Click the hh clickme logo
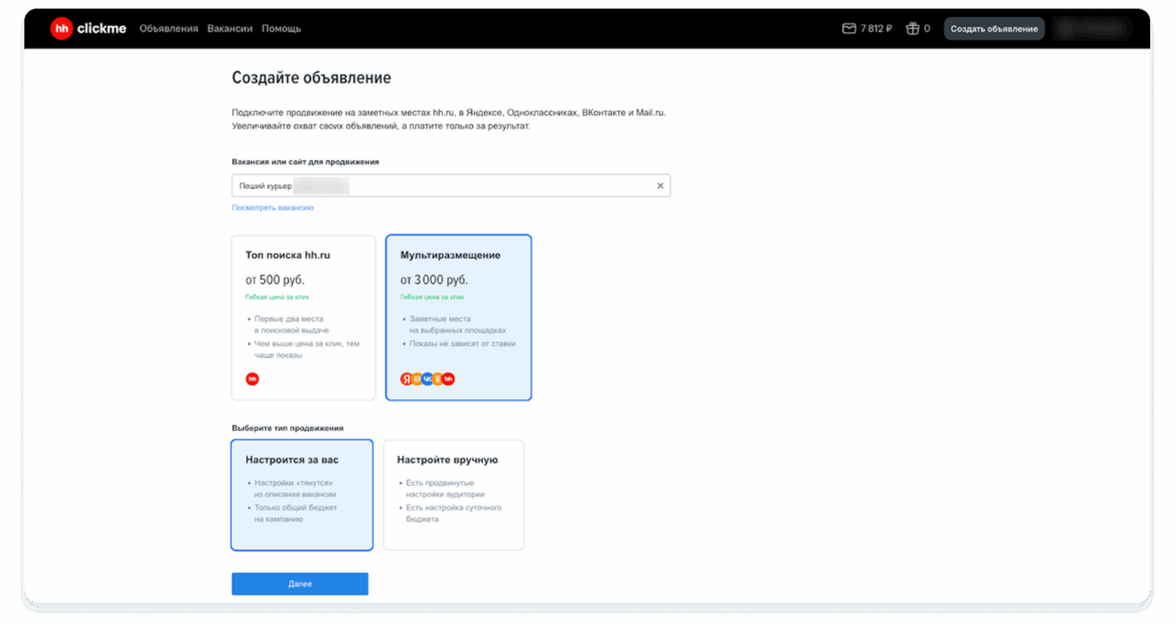The height and width of the screenshot is (624, 1176). tap(89, 29)
